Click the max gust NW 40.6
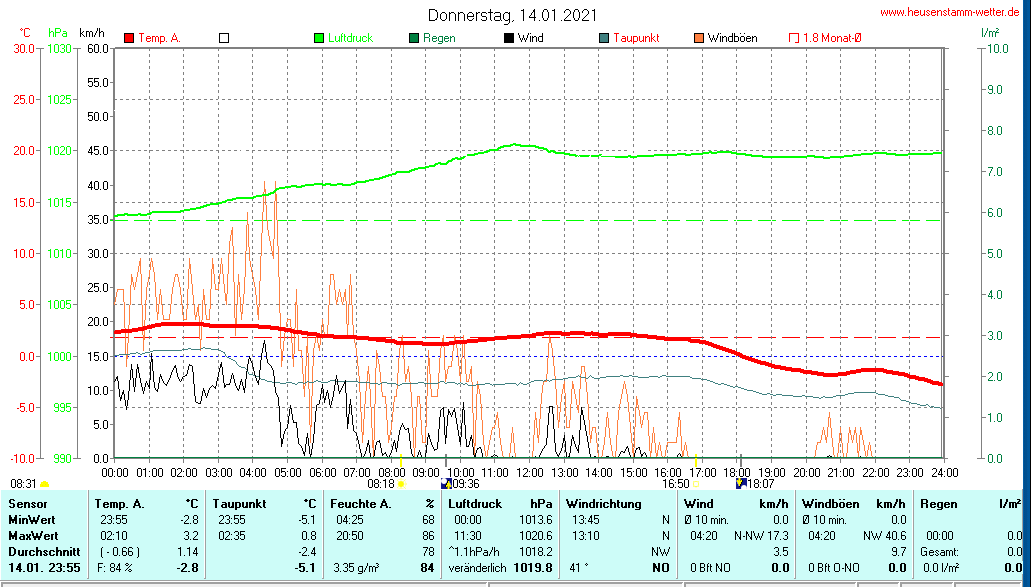Image resolution: width=1034 pixels, height=587 pixels. pyautogui.click(x=885, y=536)
